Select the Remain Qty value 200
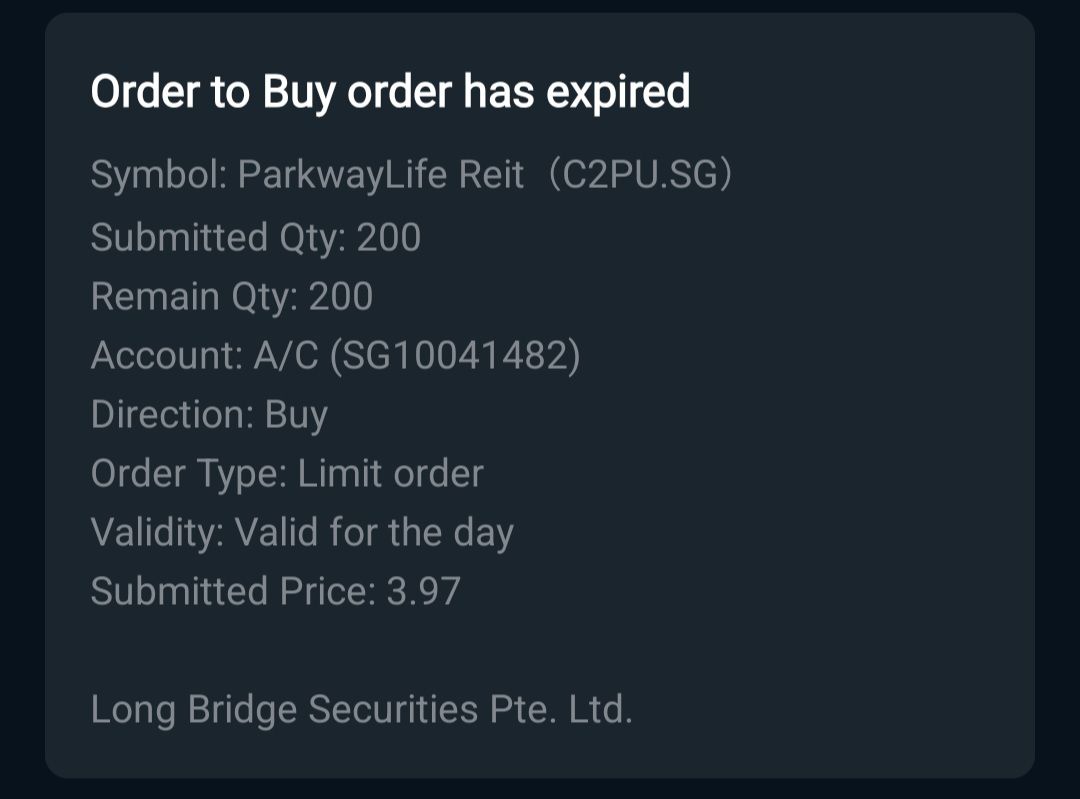 point(341,297)
